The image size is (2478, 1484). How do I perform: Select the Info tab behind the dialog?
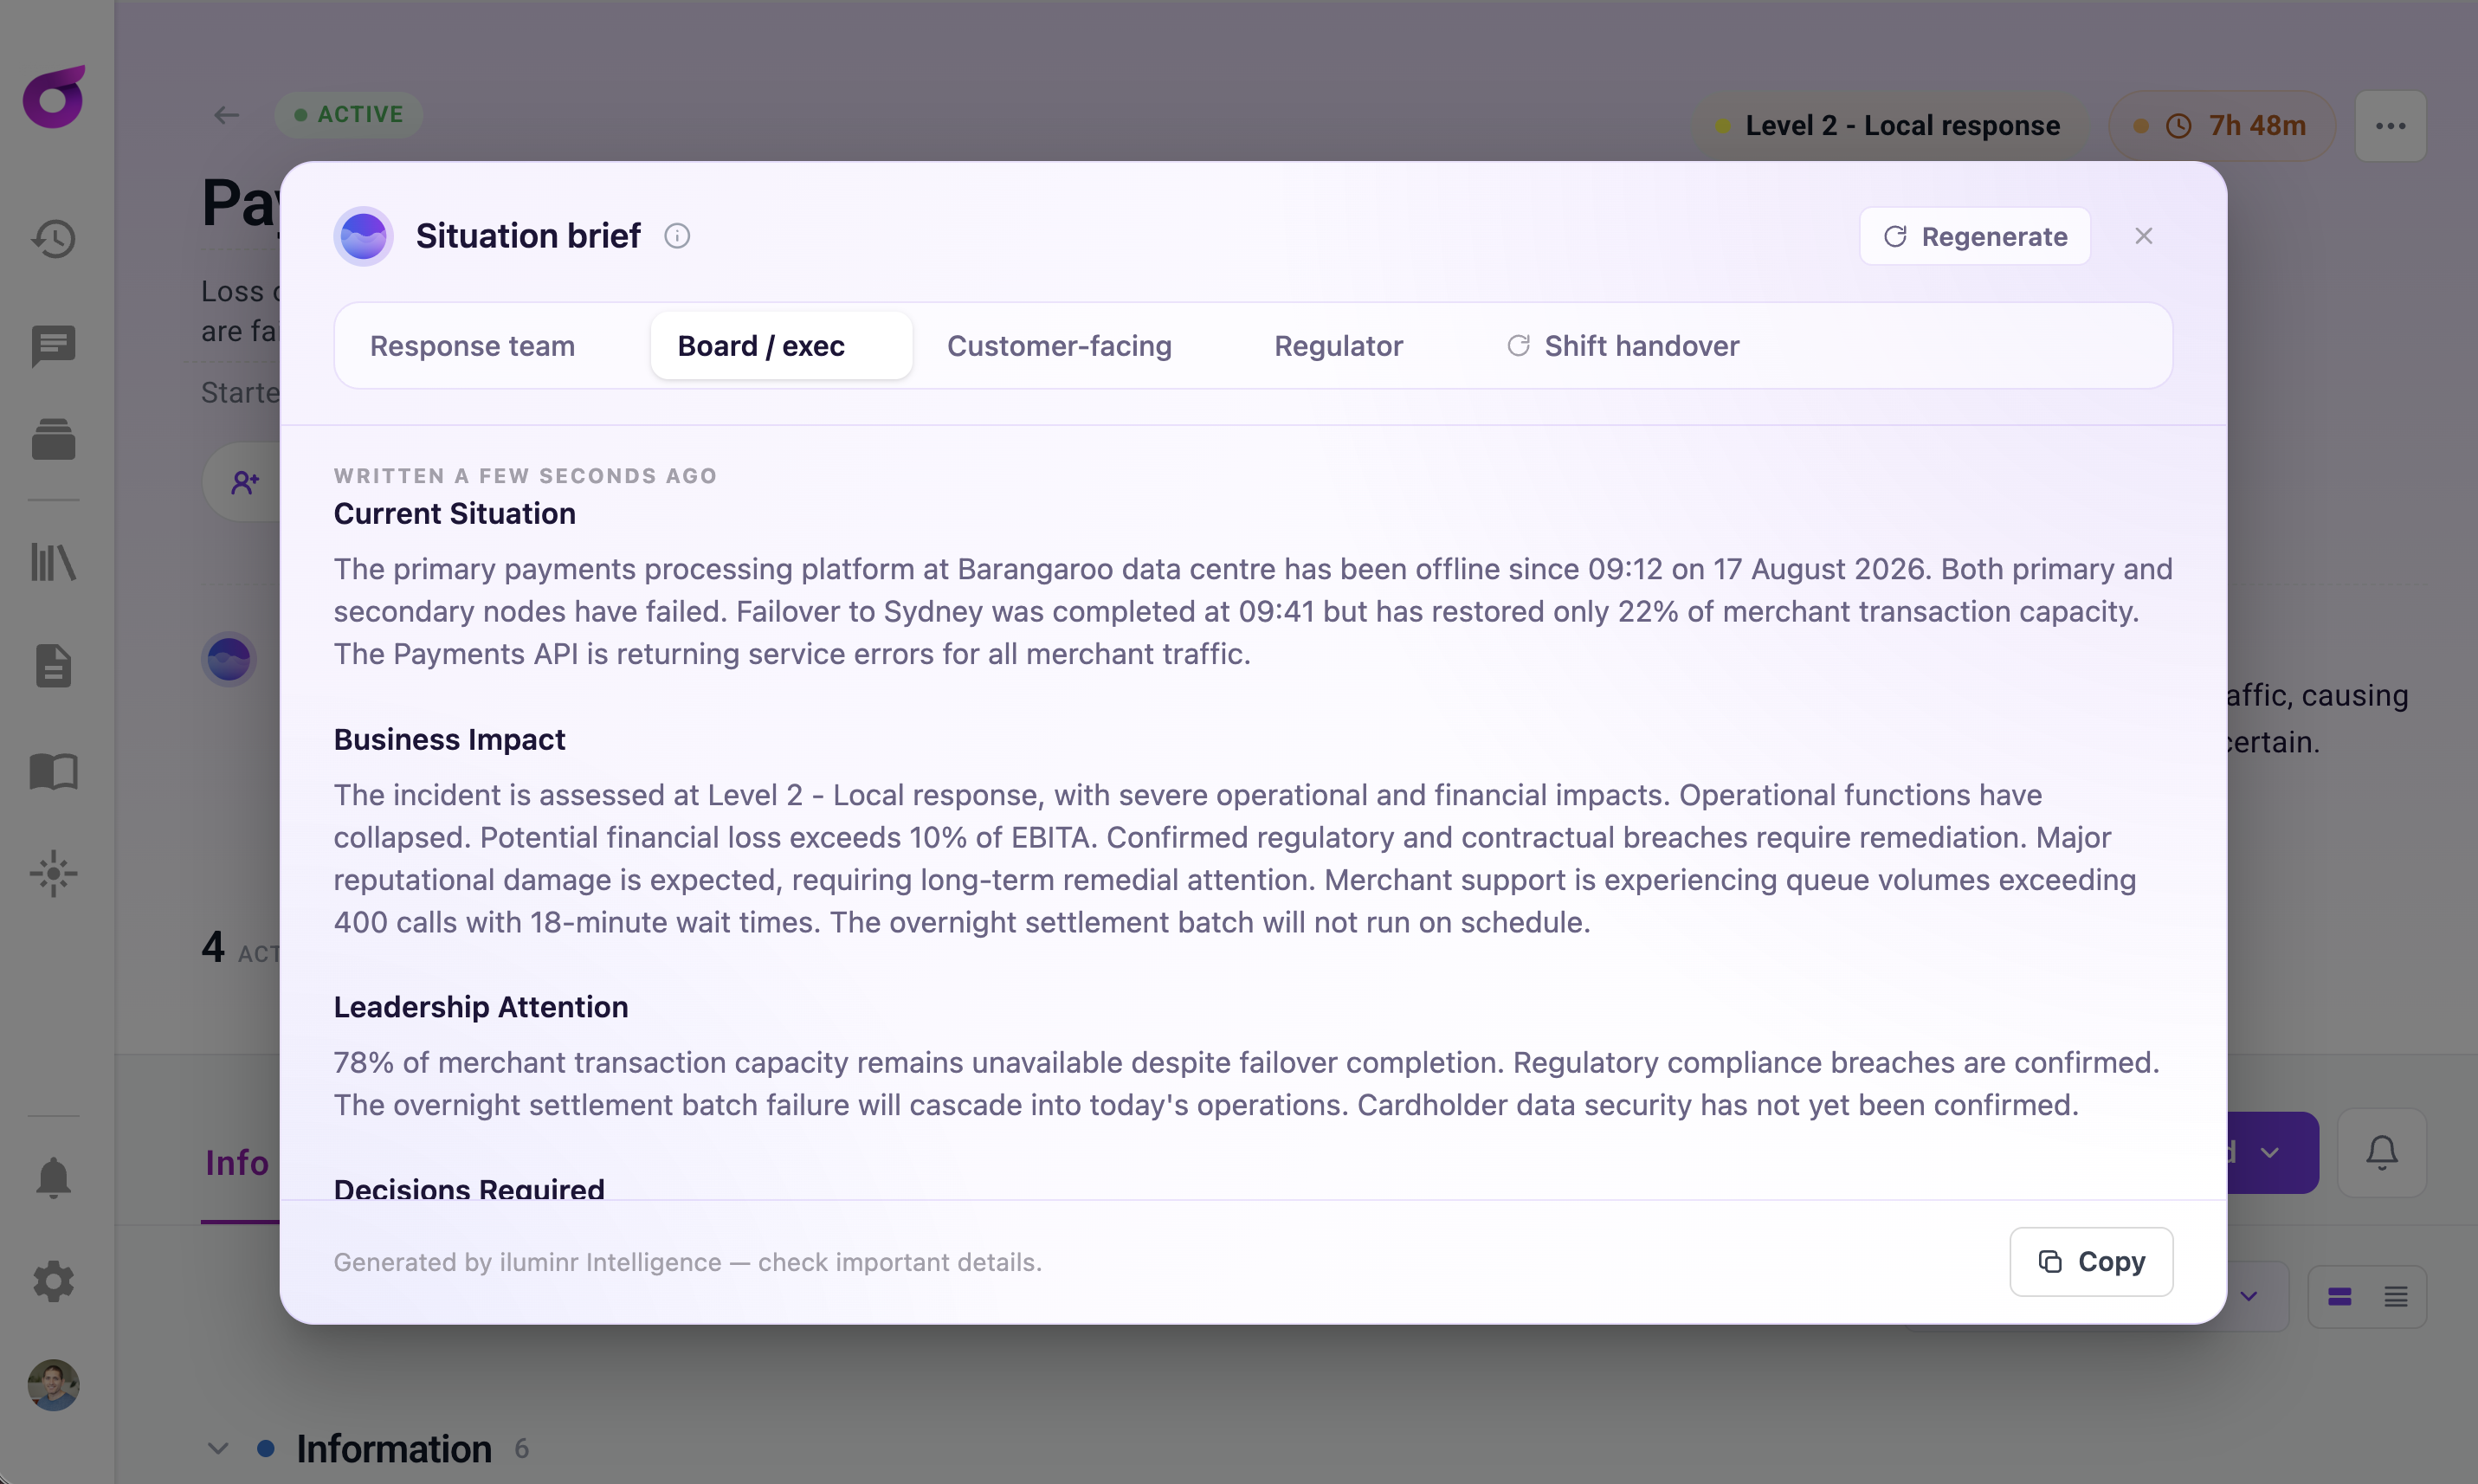pyautogui.click(x=237, y=1163)
